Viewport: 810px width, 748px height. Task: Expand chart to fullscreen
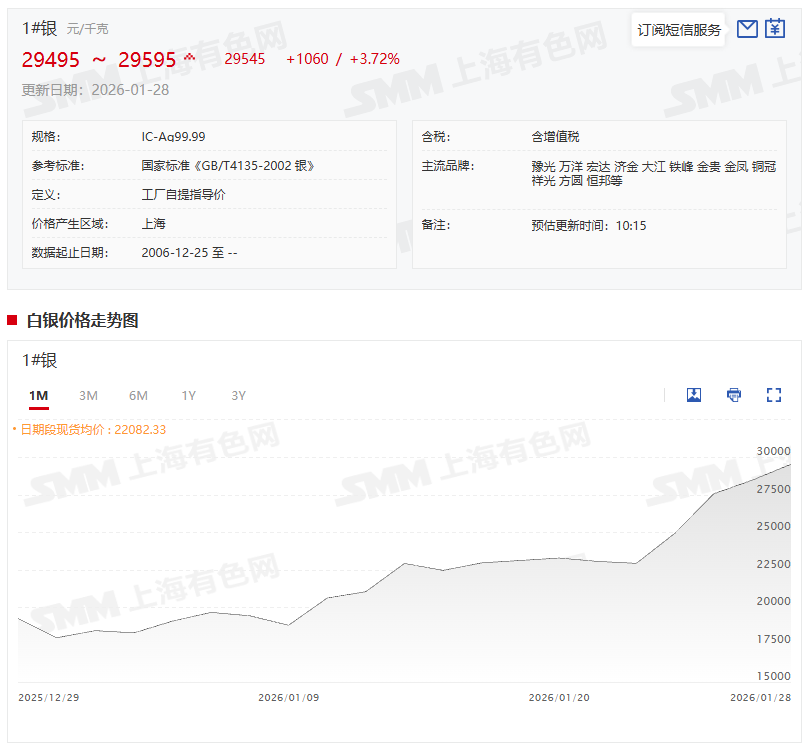[773, 395]
